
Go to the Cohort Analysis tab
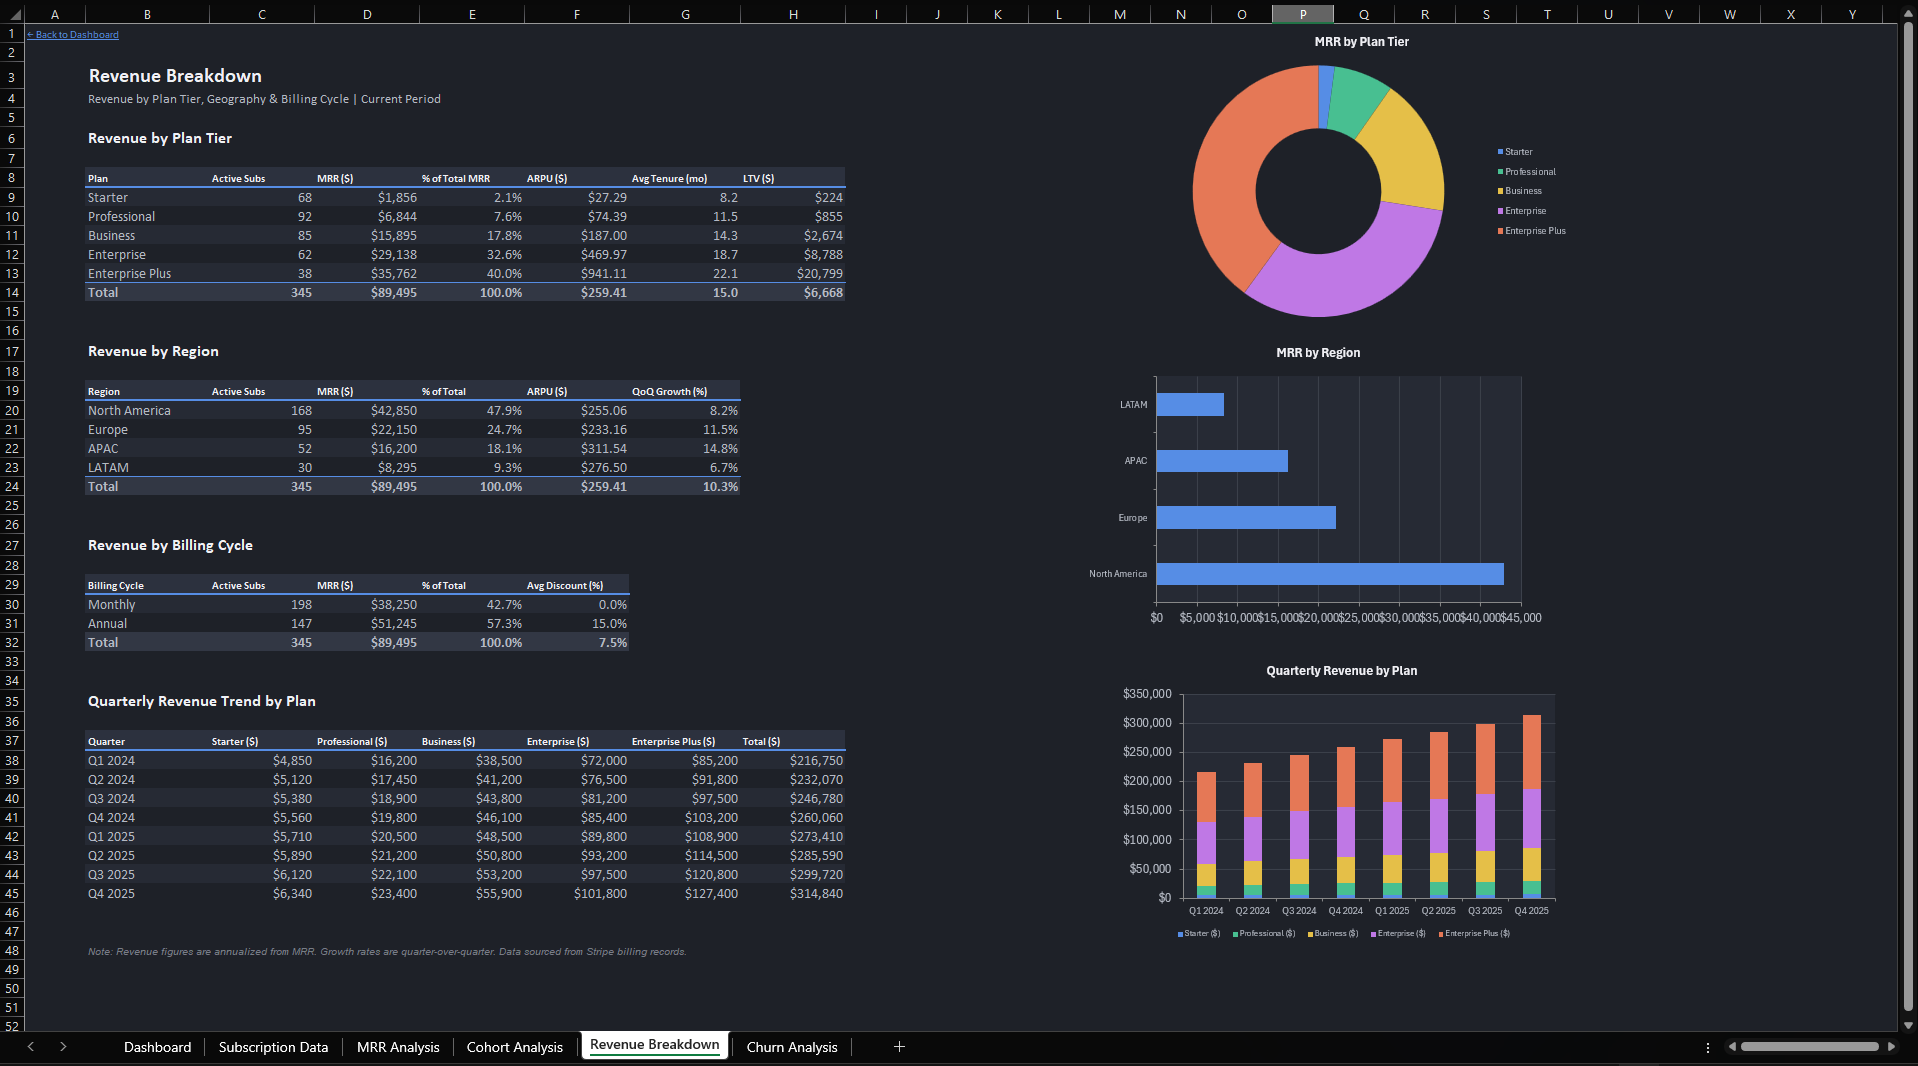click(x=514, y=1047)
